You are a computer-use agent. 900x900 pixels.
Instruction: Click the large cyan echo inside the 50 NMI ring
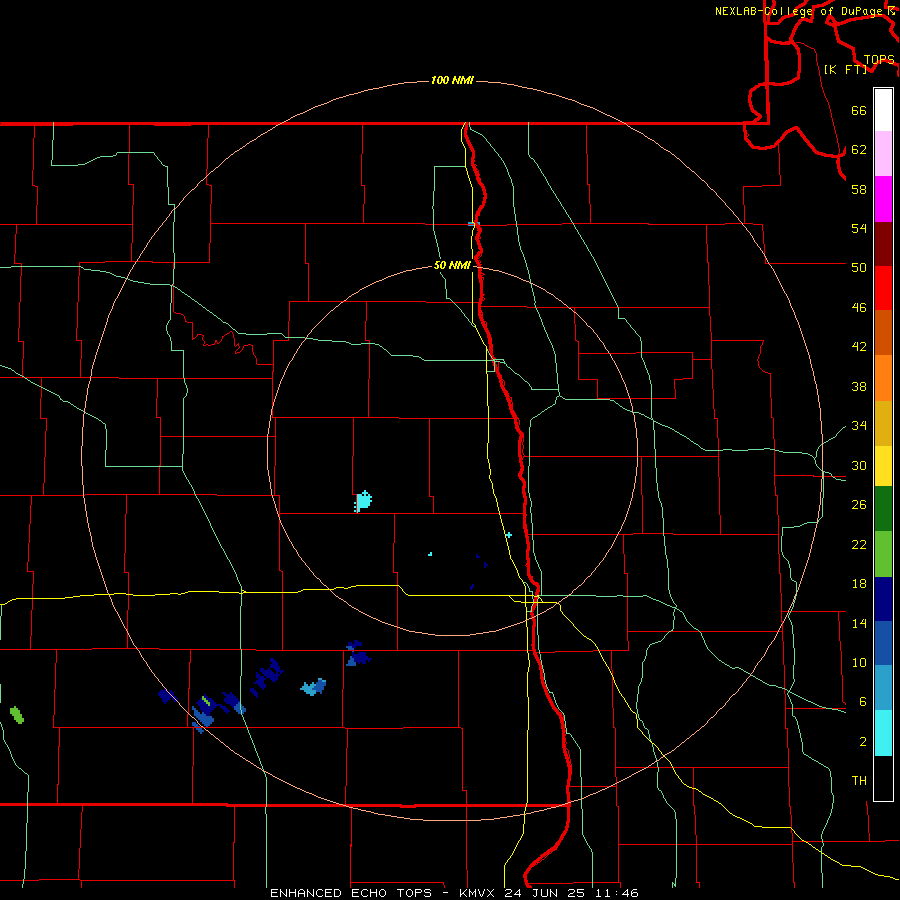pos(363,501)
